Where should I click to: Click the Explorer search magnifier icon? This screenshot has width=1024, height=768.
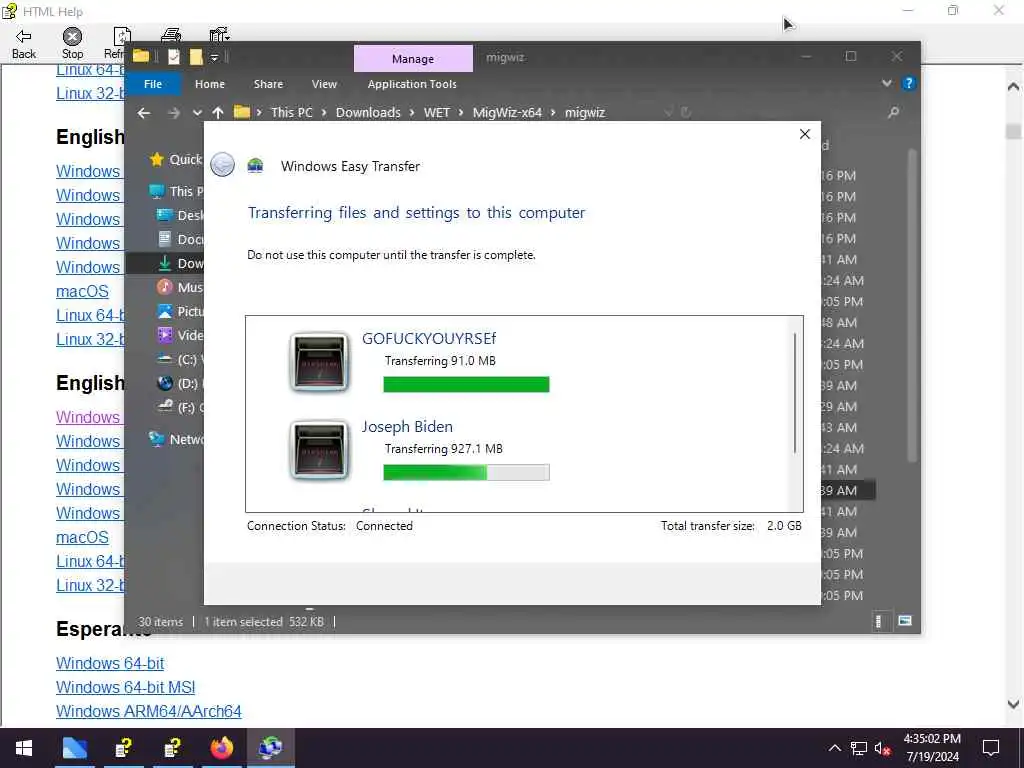point(893,112)
